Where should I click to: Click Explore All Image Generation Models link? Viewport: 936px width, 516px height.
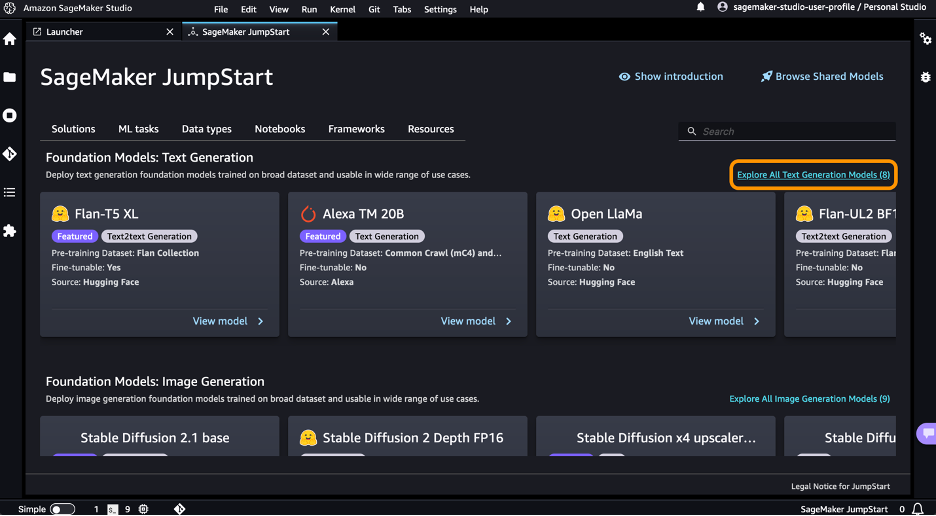click(809, 399)
